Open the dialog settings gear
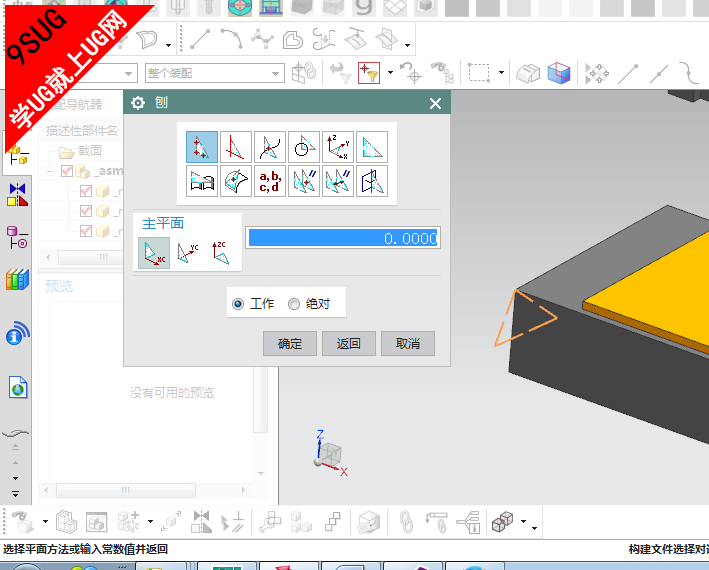 [x=137, y=103]
